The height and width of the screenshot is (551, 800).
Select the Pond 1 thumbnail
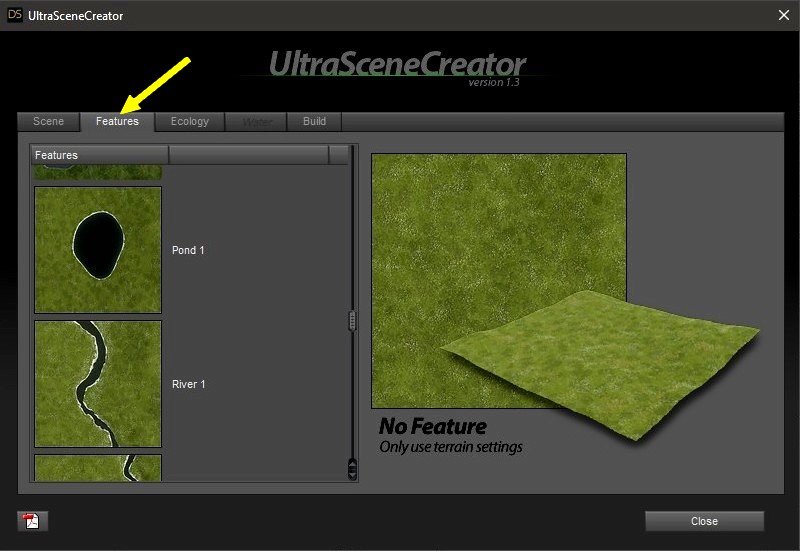98,249
